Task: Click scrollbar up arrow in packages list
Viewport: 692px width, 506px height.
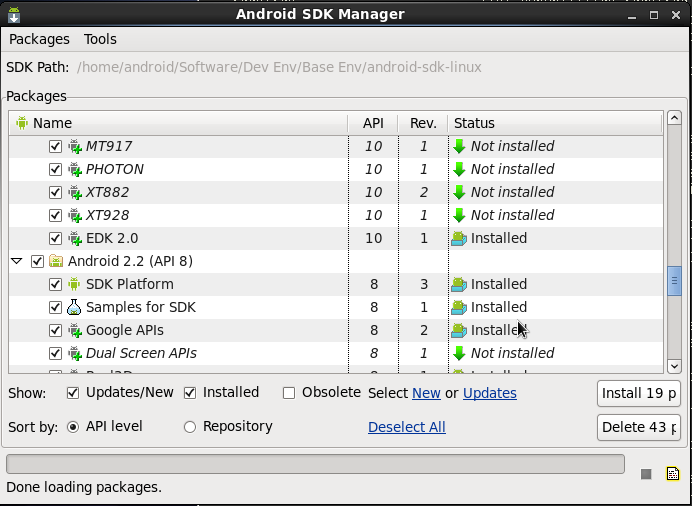Action: coord(674,118)
